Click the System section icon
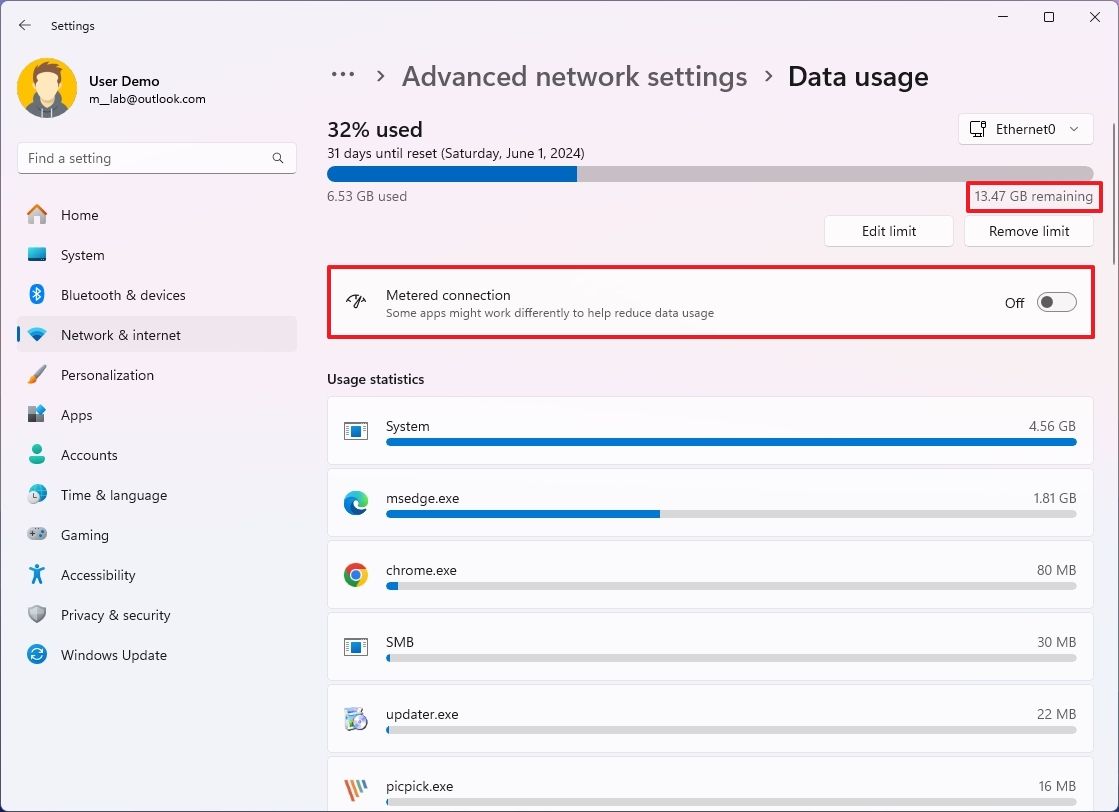The height and width of the screenshot is (812, 1119). click(x=38, y=255)
